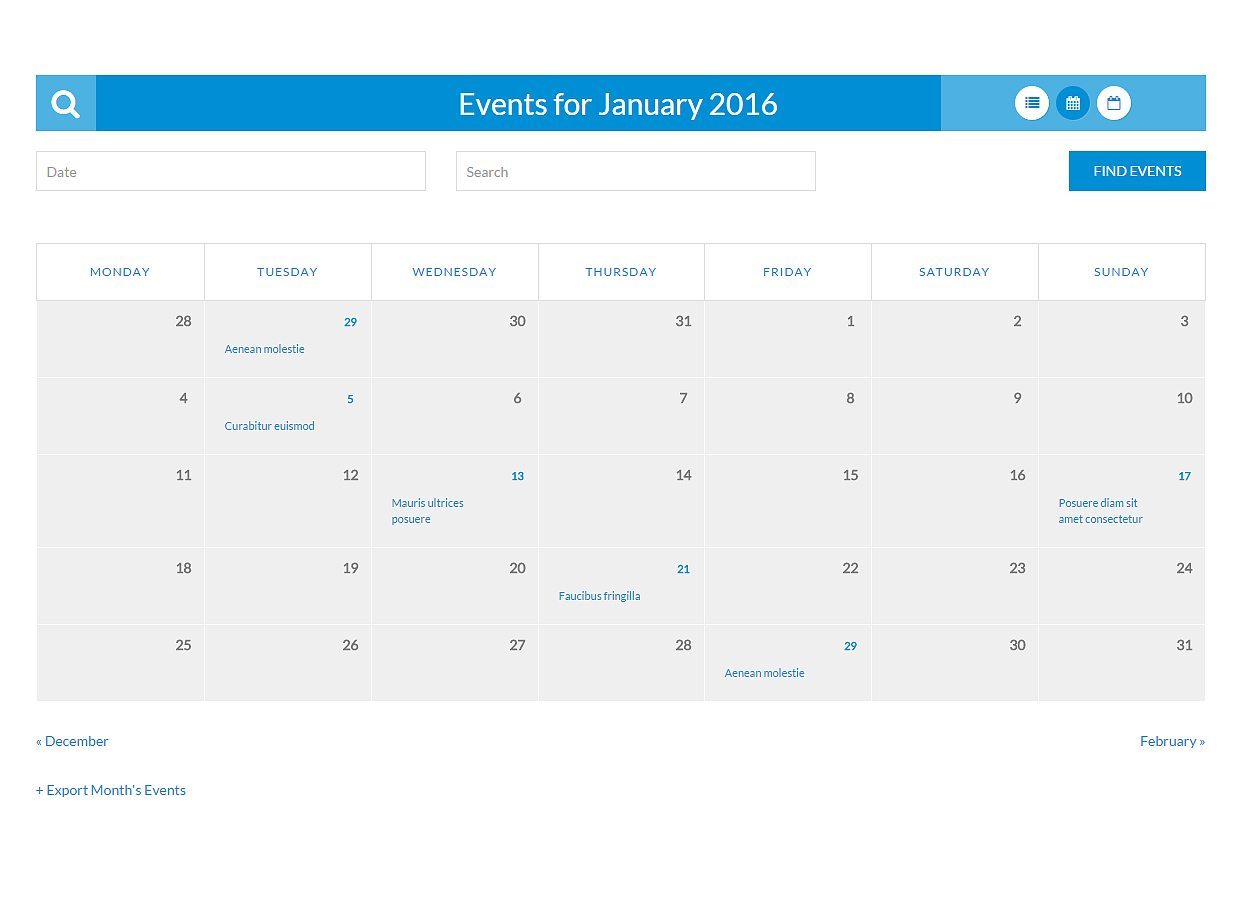
Task: Click the Friday column header
Action: [x=787, y=272]
